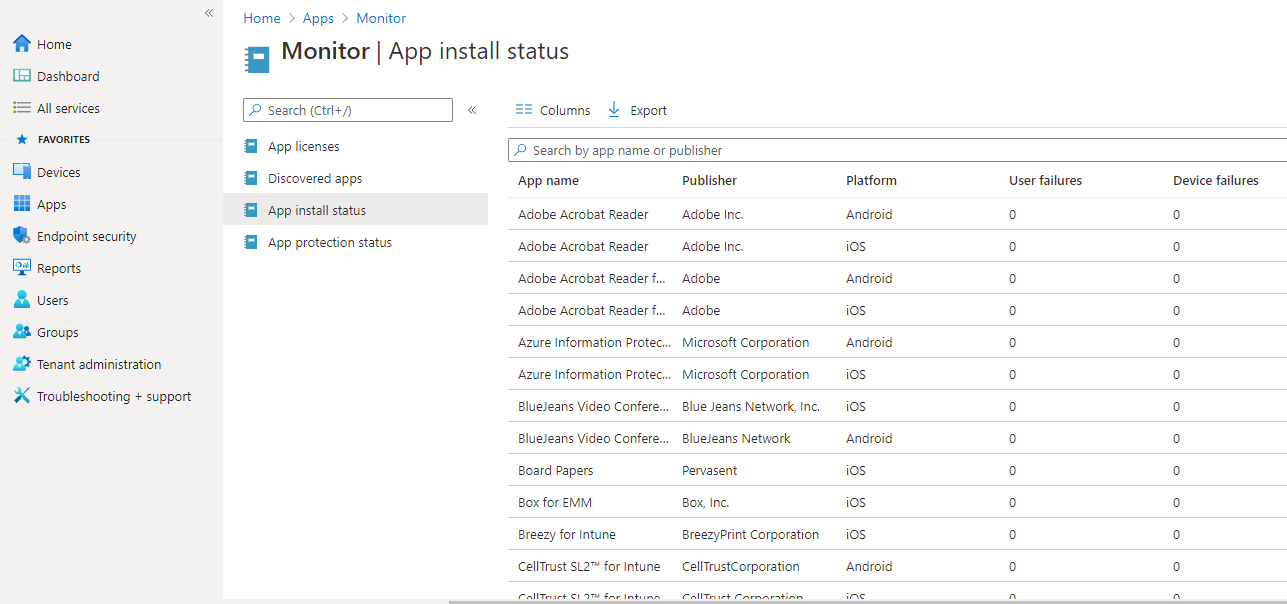The width and height of the screenshot is (1287, 604).
Task: Collapse the main left navigation sidebar
Action: [x=209, y=13]
